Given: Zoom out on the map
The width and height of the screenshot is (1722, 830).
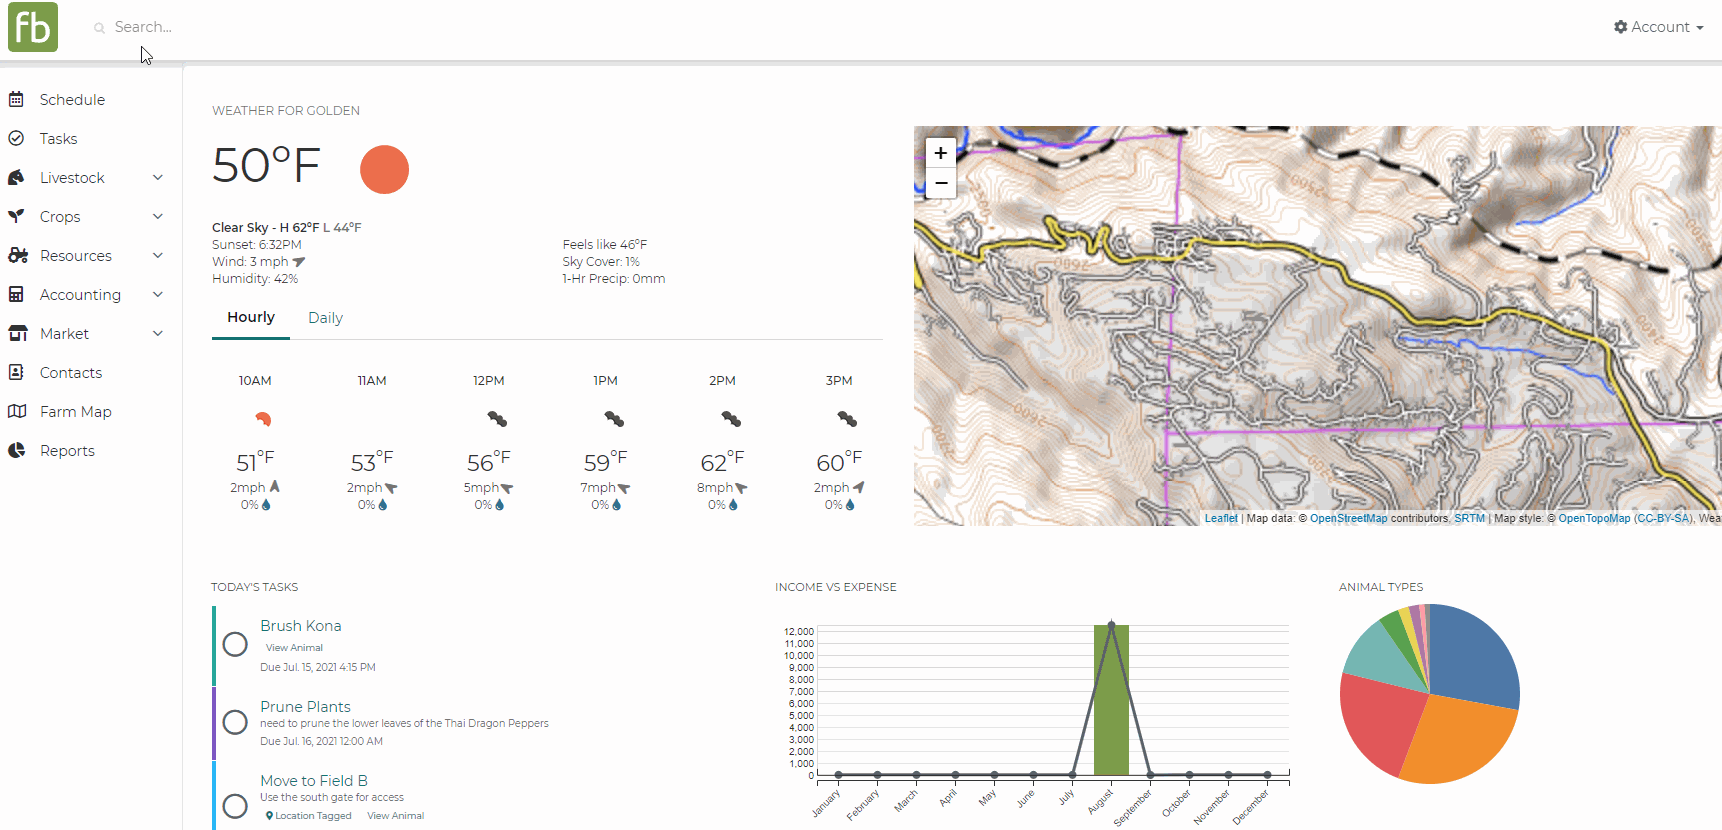Looking at the screenshot, I should pos(940,183).
